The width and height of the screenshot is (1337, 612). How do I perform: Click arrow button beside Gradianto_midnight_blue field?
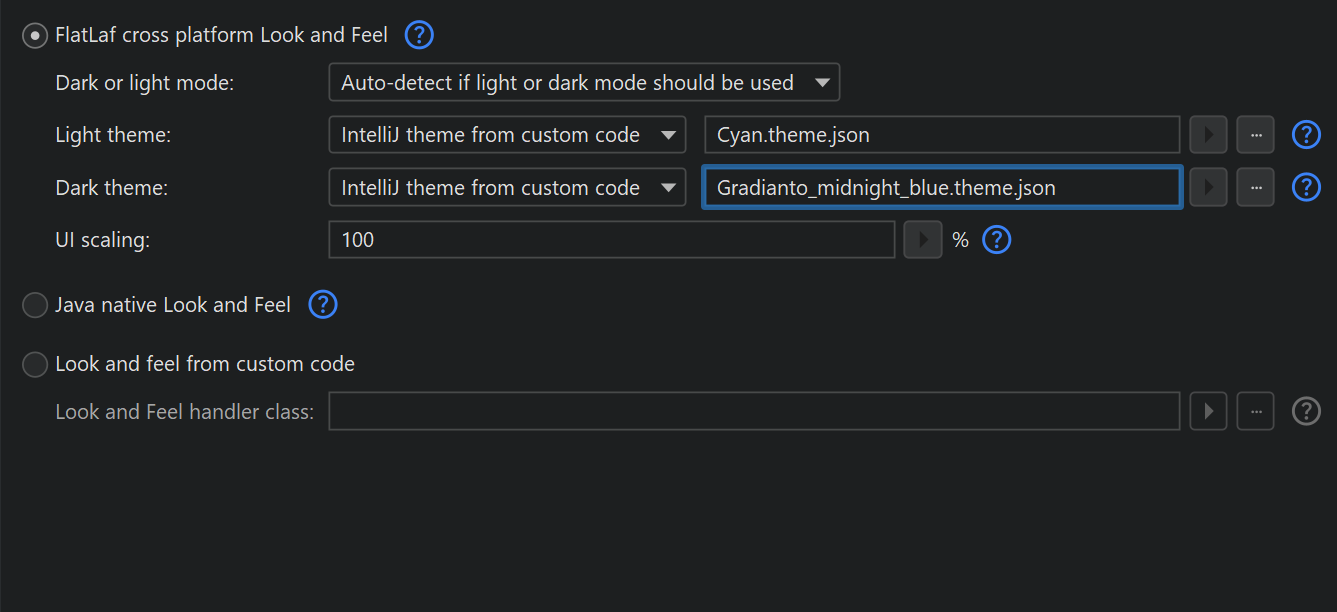pos(1208,187)
